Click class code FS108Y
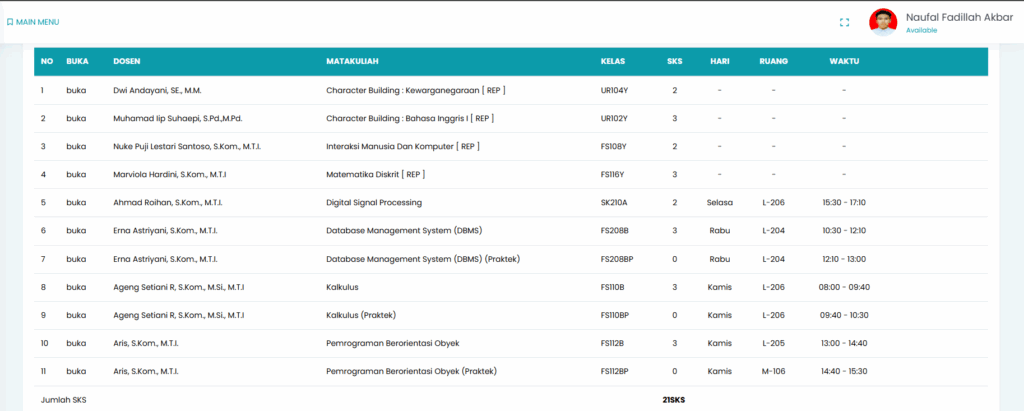 pos(613,146)
